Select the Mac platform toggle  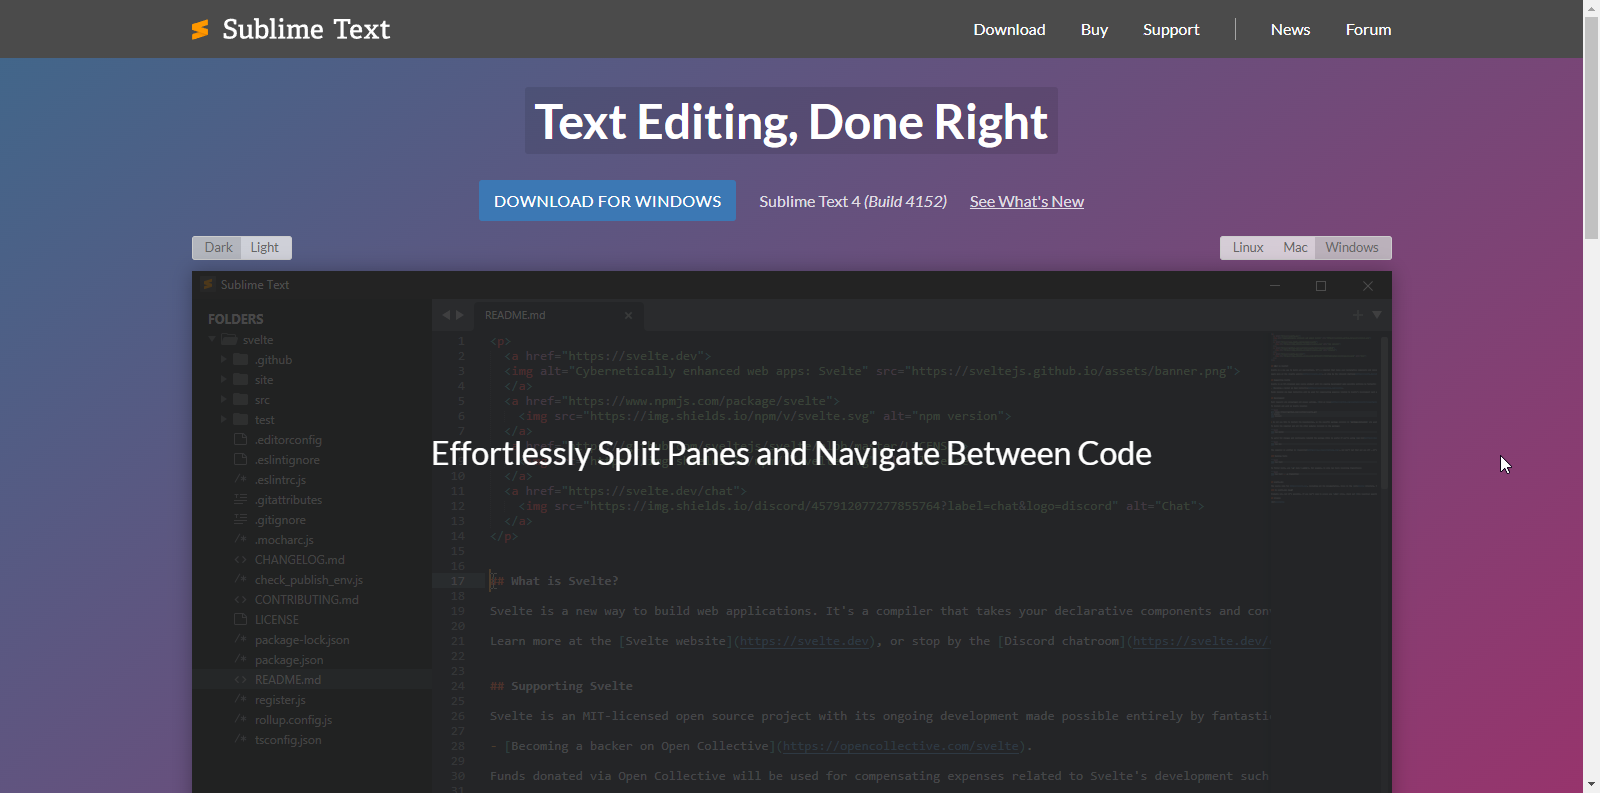pyautogui.click(x=1295, y=248)
